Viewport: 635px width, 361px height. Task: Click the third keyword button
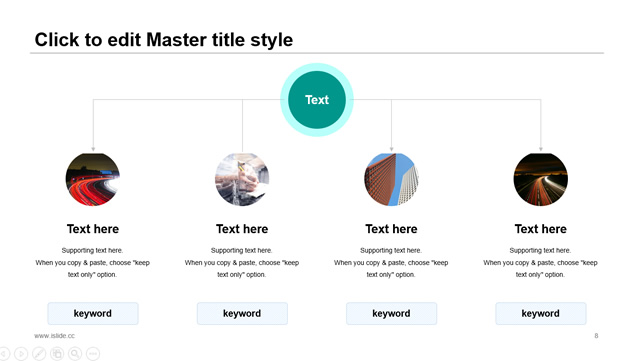[x=391, y=313]
